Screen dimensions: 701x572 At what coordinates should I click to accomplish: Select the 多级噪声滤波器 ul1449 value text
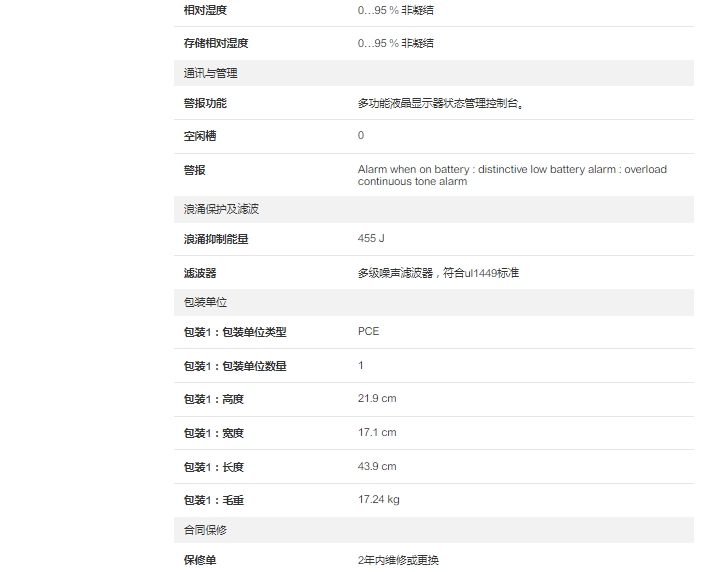point(438,273)
